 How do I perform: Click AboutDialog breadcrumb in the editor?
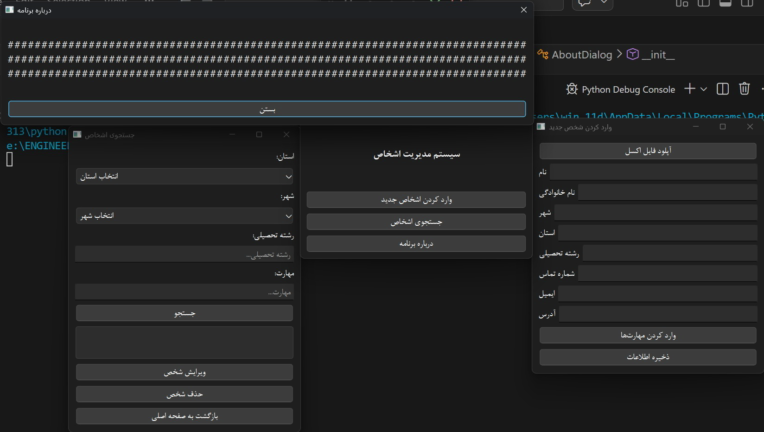click(x=581, y=55)
